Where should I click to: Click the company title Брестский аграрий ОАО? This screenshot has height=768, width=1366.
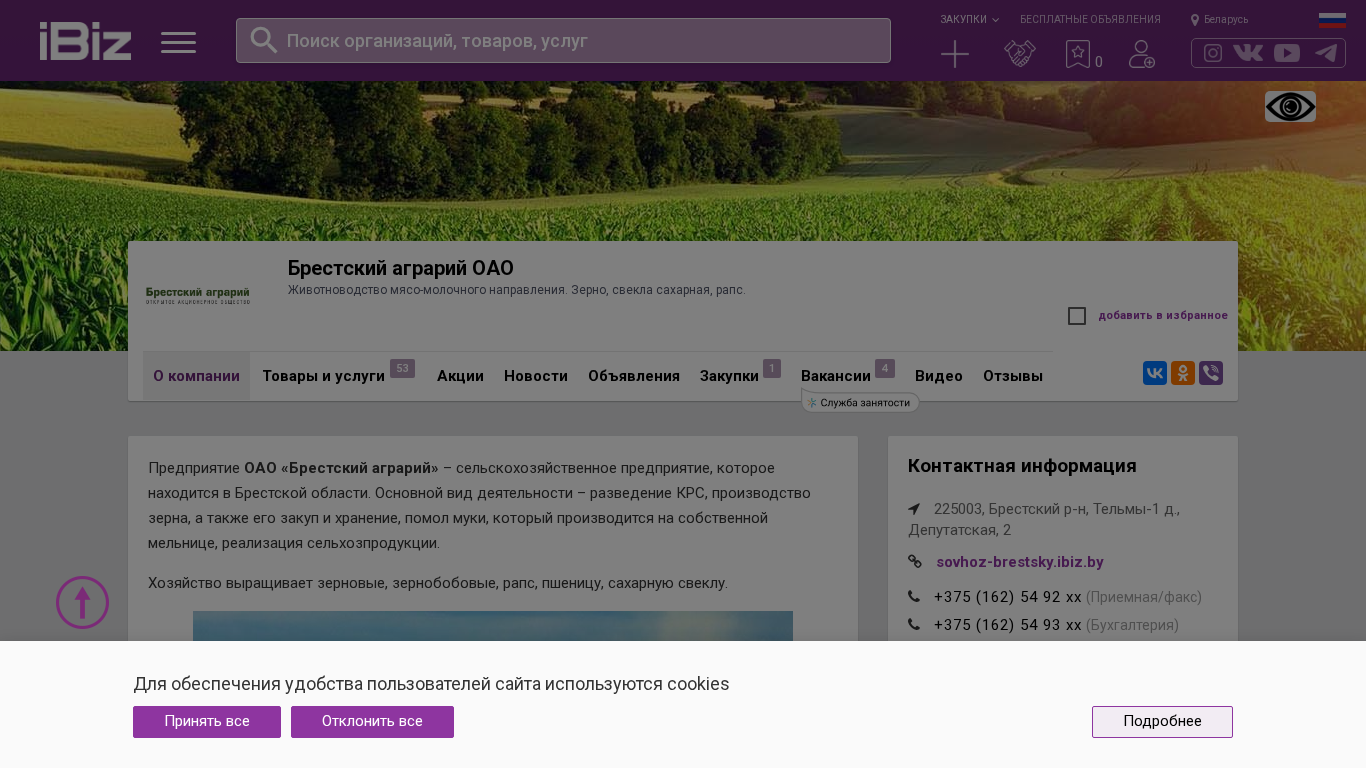[401, 268]
